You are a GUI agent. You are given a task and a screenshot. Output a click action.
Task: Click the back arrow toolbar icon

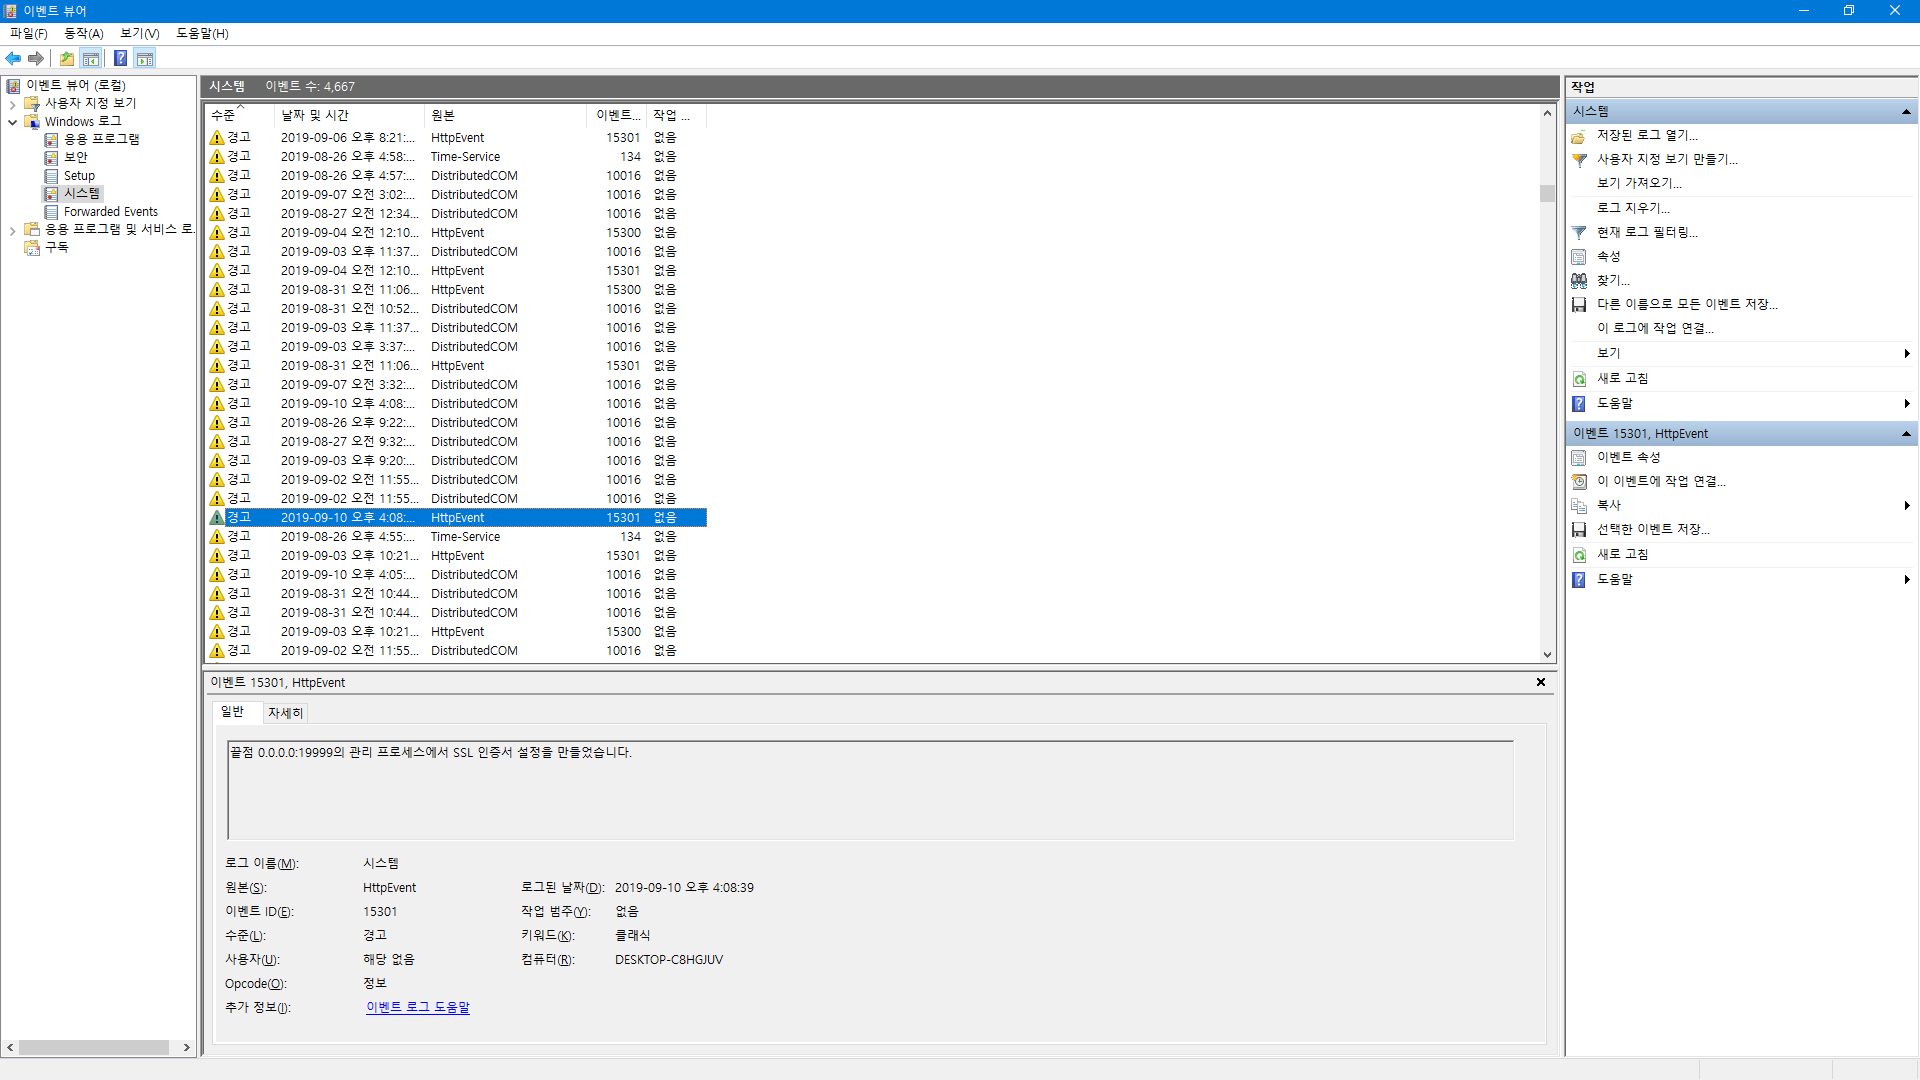(13, 58)
